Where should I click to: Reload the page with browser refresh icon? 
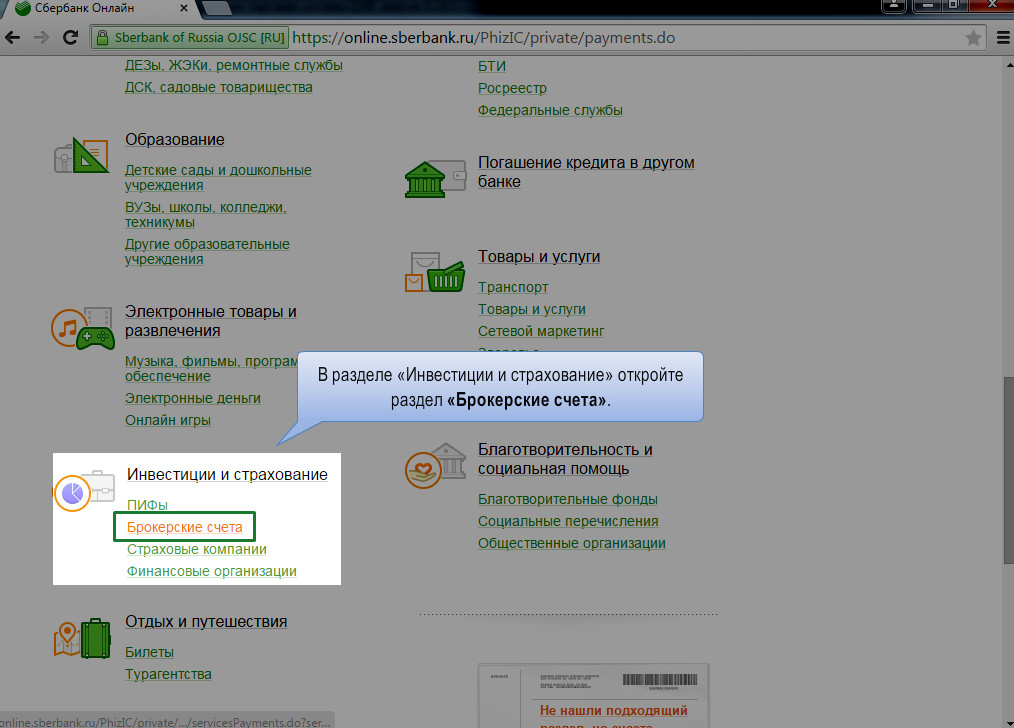coord(70,38)
